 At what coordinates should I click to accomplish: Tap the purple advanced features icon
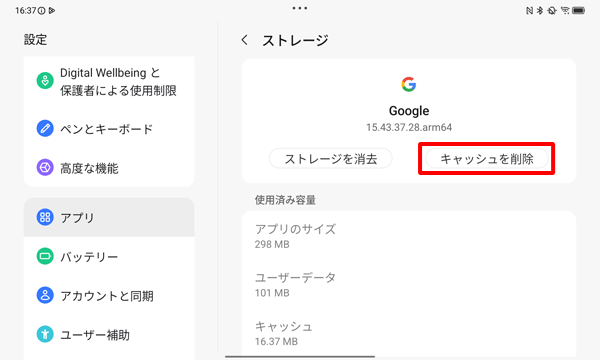(x=45, y=168)
